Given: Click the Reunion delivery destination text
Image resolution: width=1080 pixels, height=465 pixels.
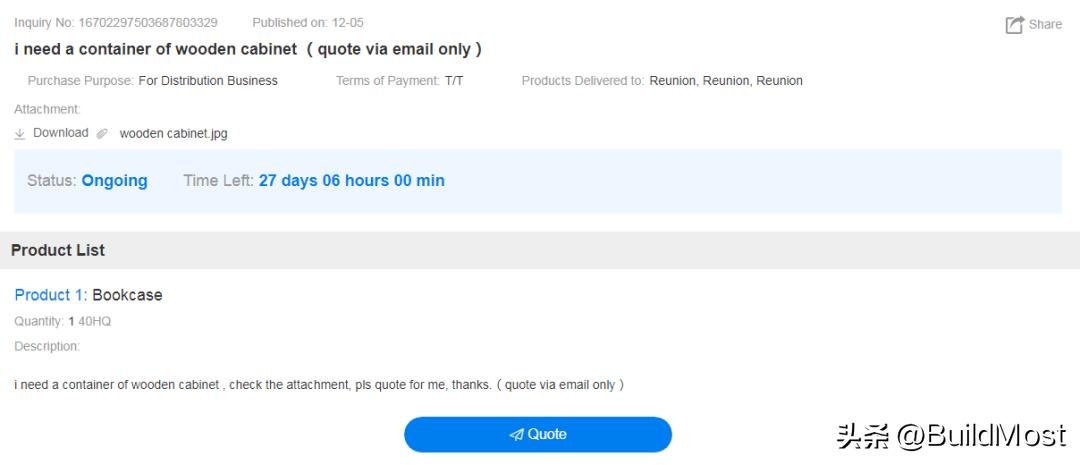Looking at the screenshot, I should (x=725, y=81).
